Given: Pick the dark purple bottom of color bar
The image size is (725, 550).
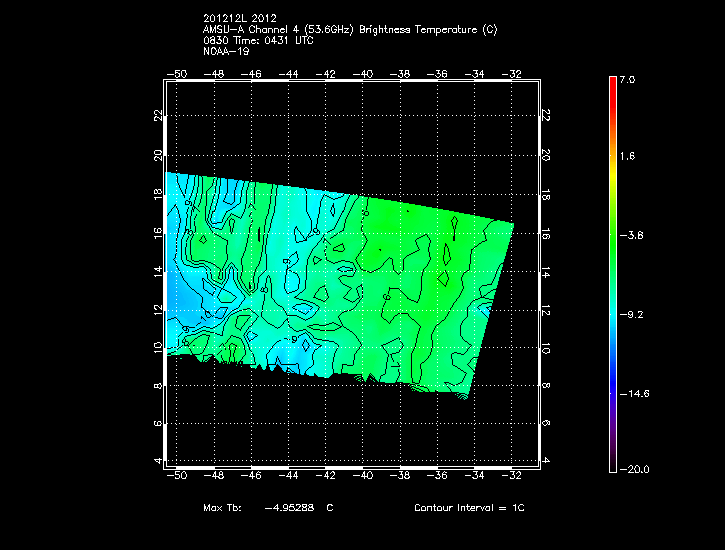Looking at the screenshot, I should [612, 460].
